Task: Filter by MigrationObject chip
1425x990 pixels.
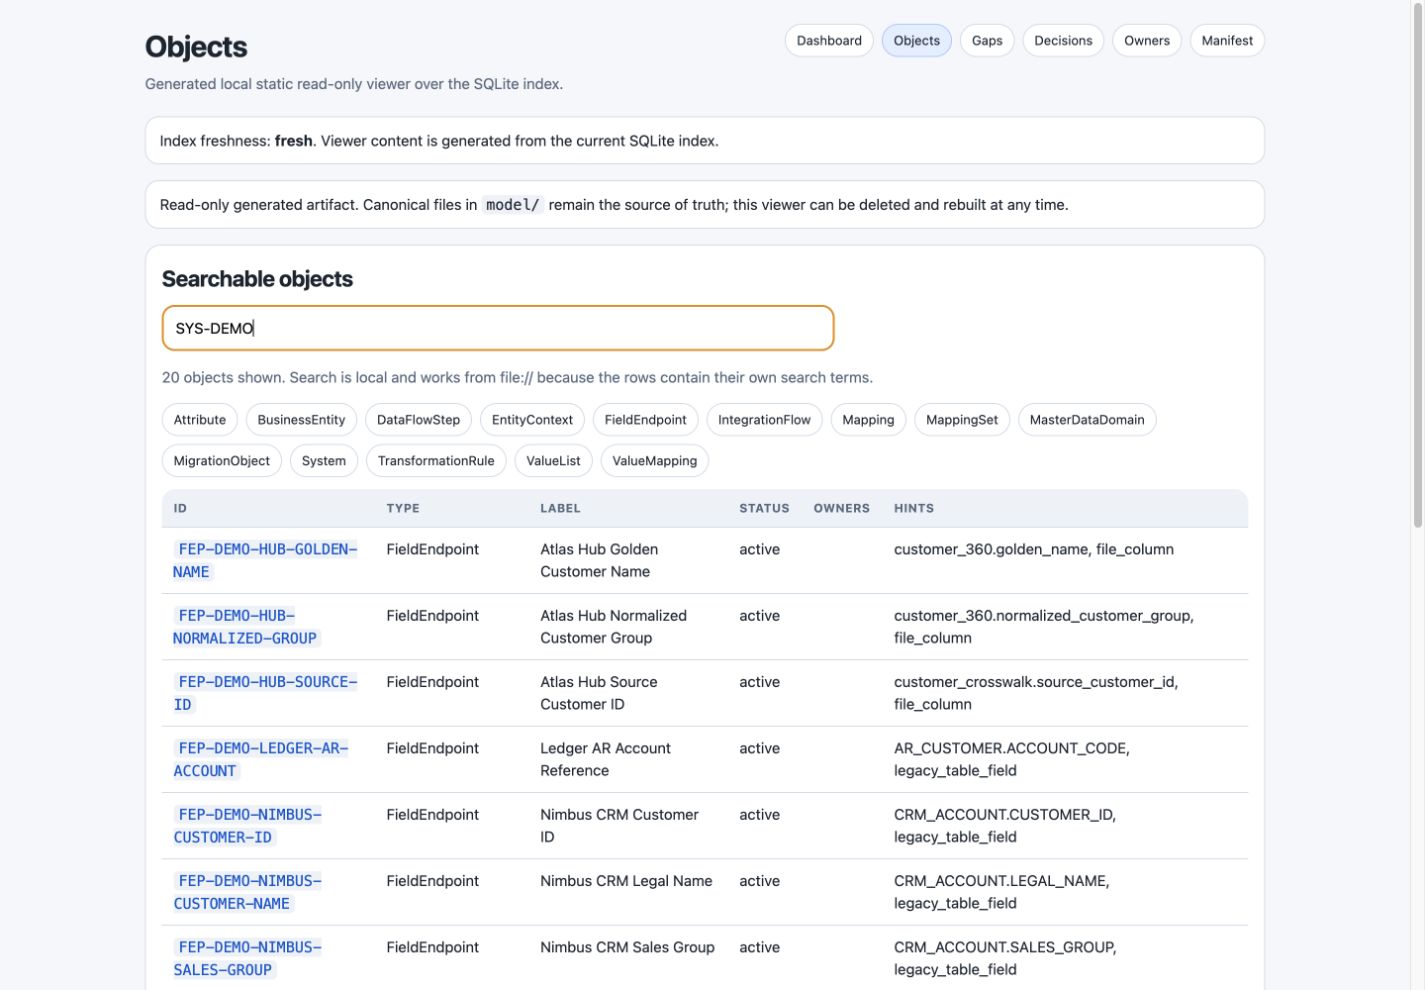Action: [222, 461]
